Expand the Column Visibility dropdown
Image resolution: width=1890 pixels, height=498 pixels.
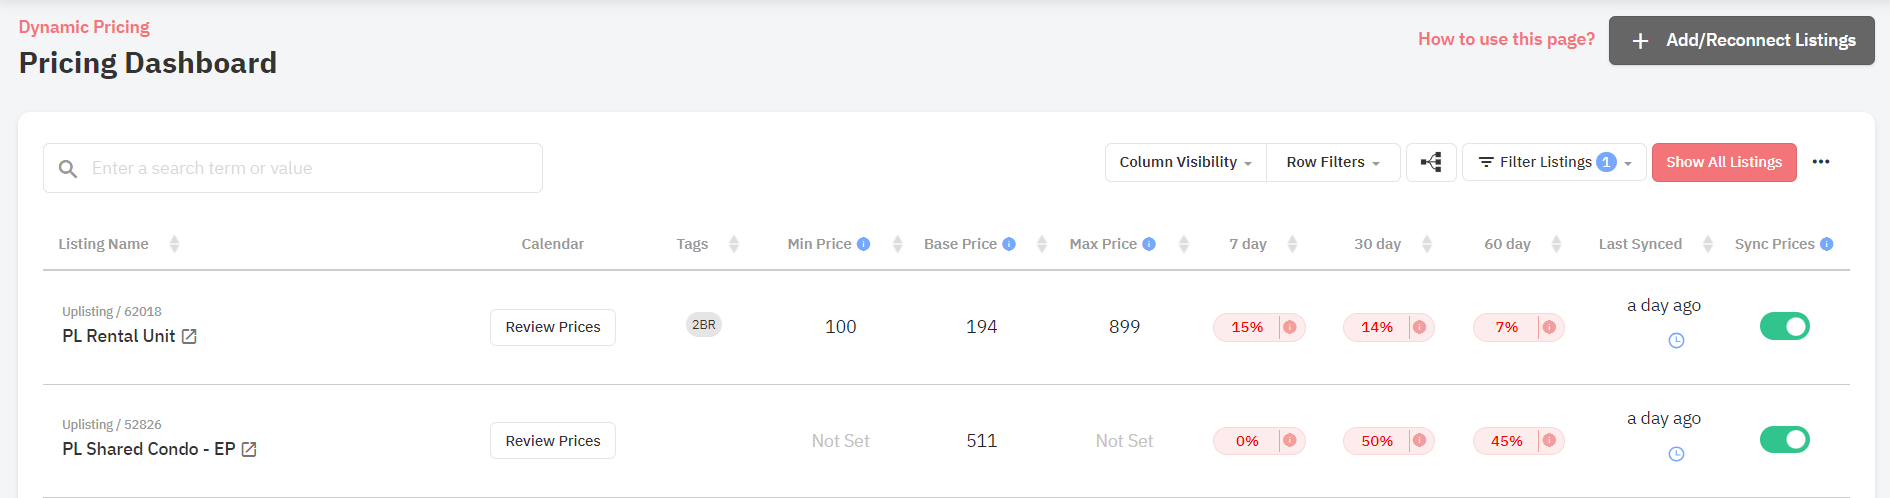pos(1186,162)
